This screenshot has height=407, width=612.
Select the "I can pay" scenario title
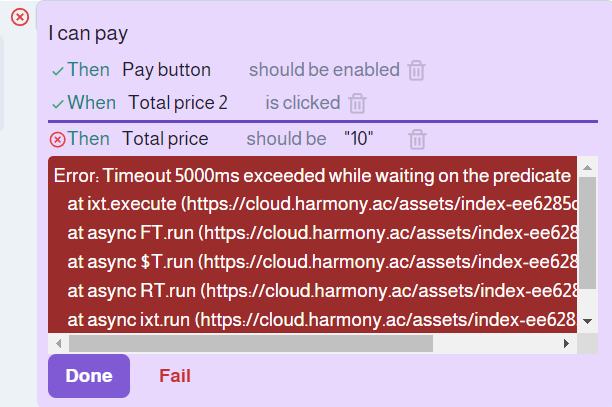pyautogui.click(x=88, y=34)
